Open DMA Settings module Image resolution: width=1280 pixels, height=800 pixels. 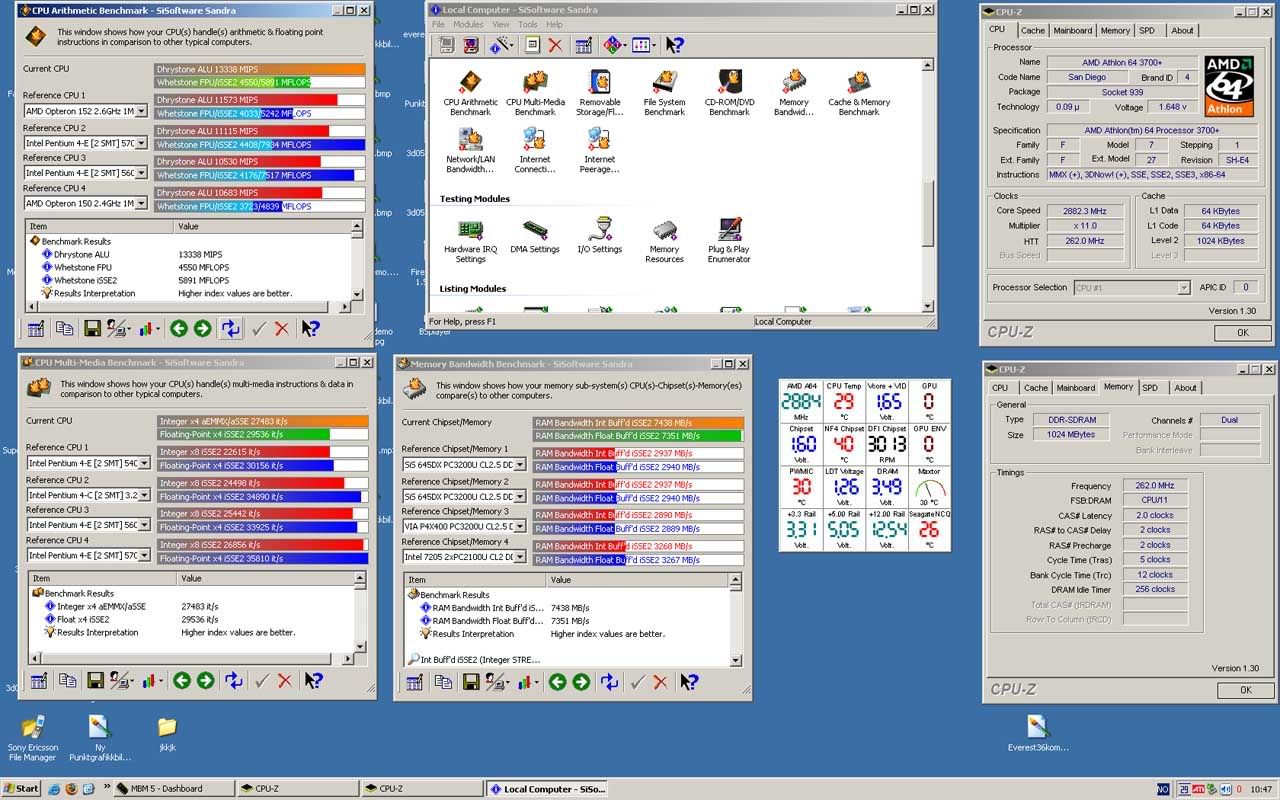tap(535, 237)
